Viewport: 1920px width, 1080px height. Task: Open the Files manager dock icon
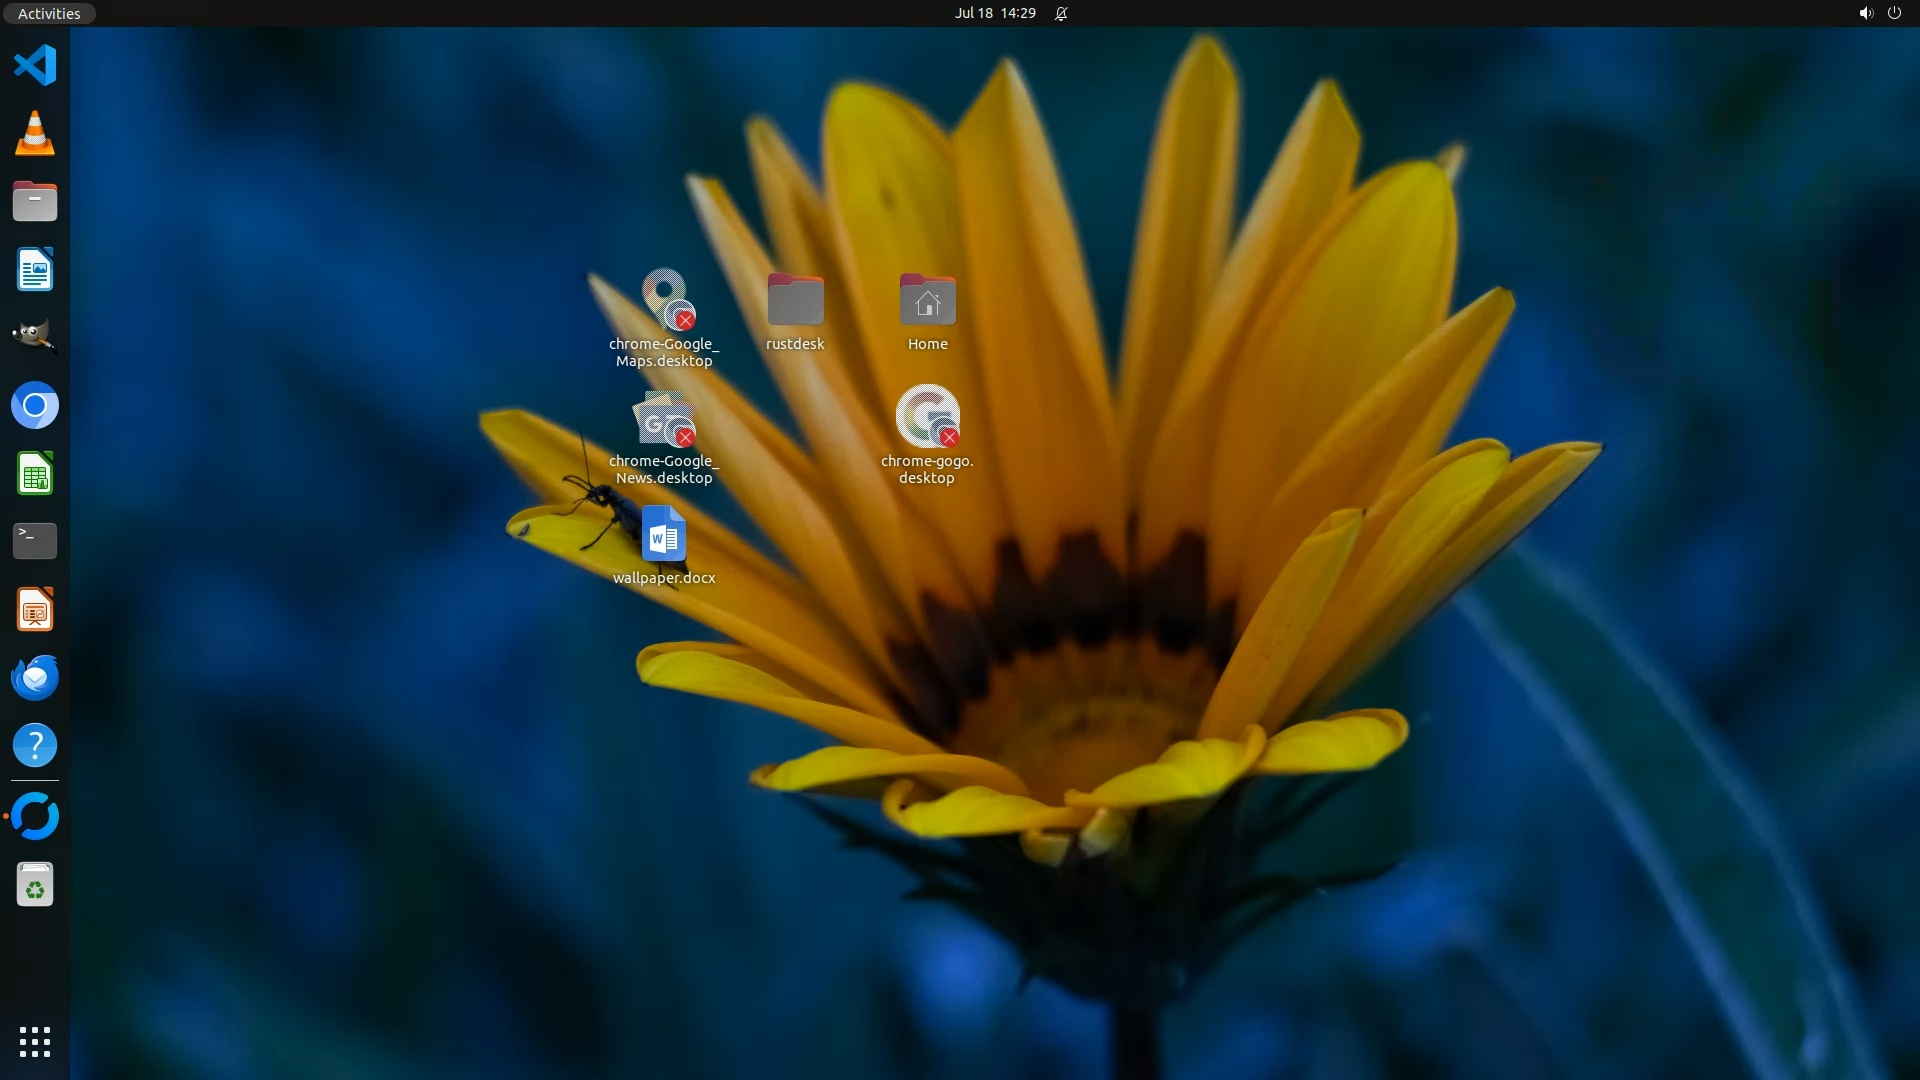(35, 202)
